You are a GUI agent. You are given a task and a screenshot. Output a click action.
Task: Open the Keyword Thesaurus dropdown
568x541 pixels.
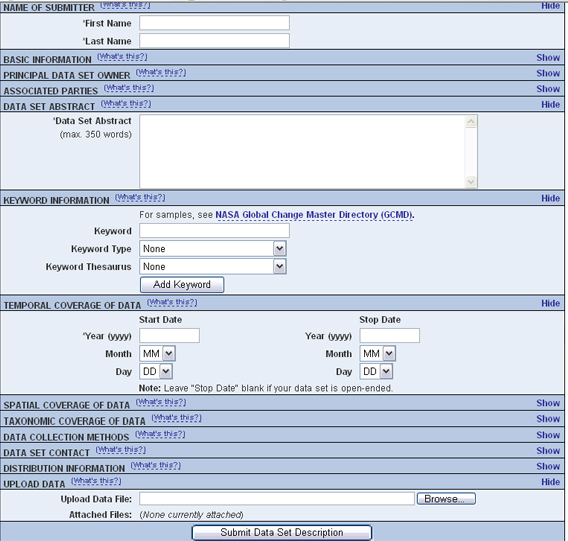(213, 266)
